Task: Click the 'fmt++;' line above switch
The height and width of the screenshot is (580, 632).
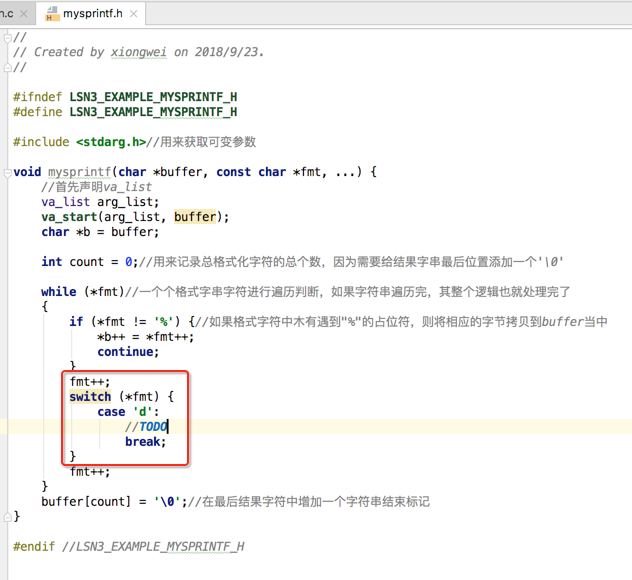Action: pyautogui.click(x=89, y=382)
